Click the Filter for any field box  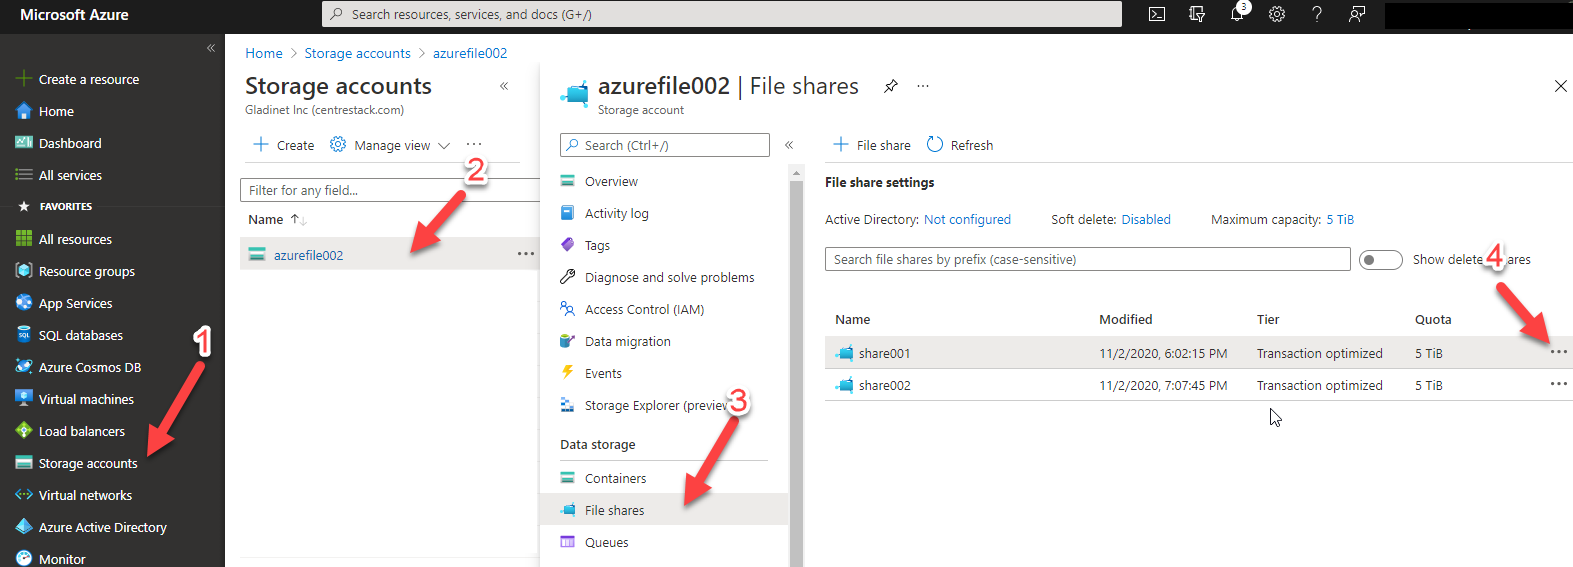point(390,190)
